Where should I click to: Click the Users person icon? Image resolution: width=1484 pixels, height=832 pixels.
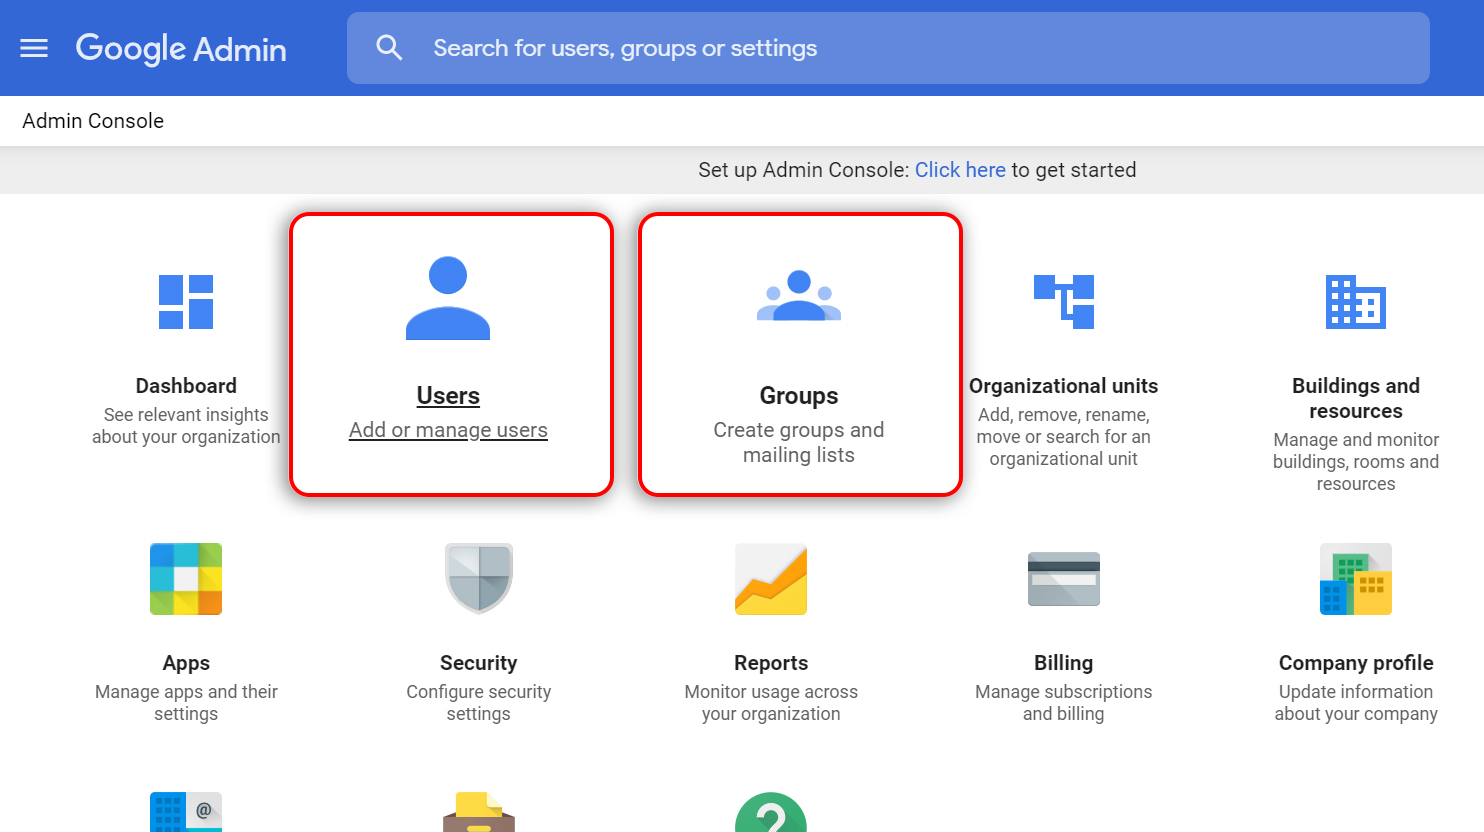pos(448,298)
